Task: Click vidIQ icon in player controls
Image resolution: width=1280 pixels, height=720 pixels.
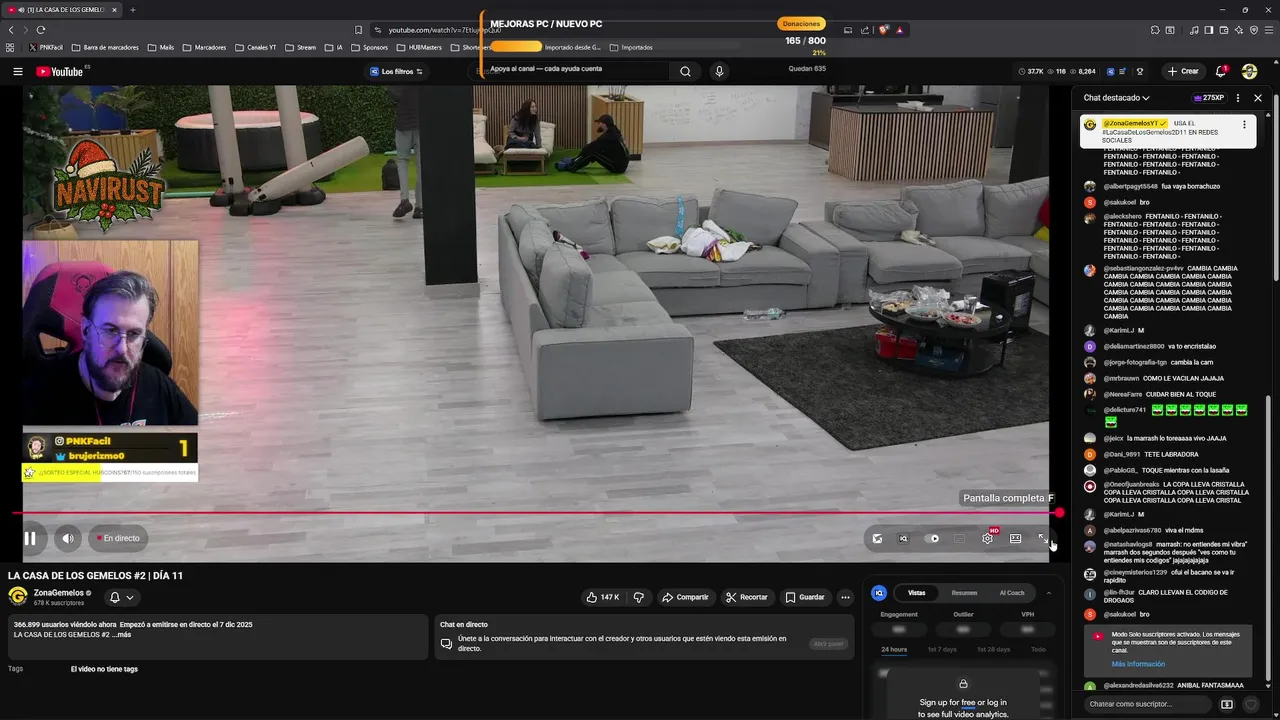Action: pyautogui.click(x=903, y=538)
